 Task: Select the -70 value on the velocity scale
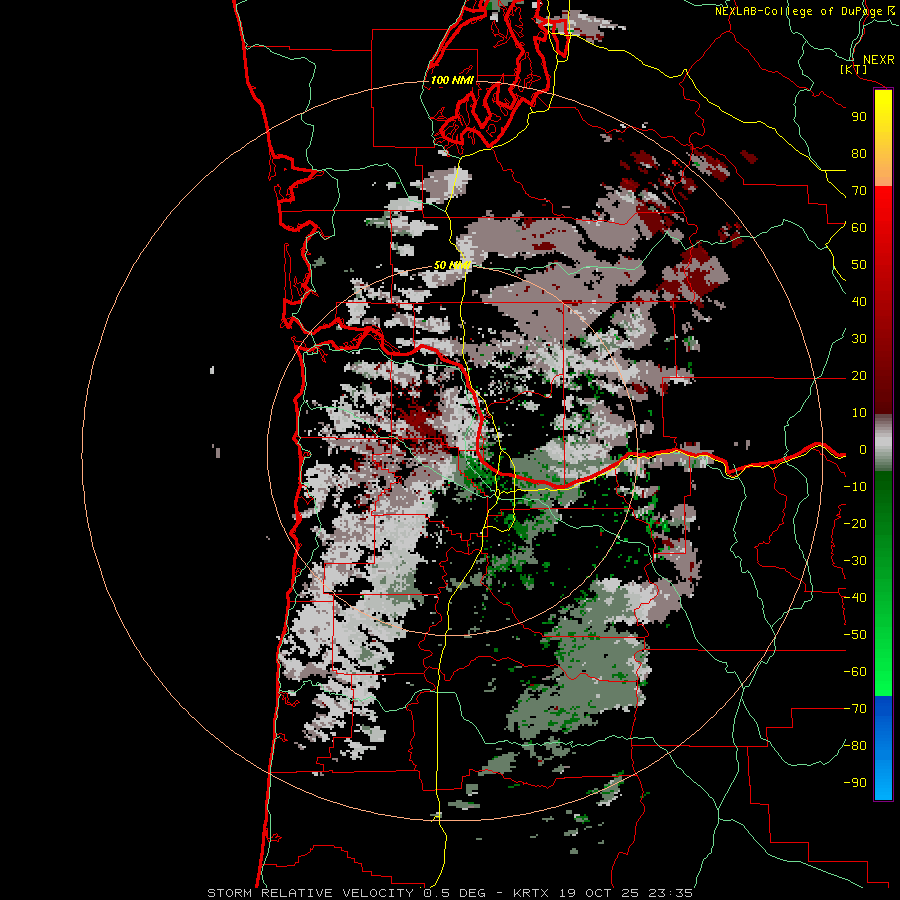click(x=855, y=709)
